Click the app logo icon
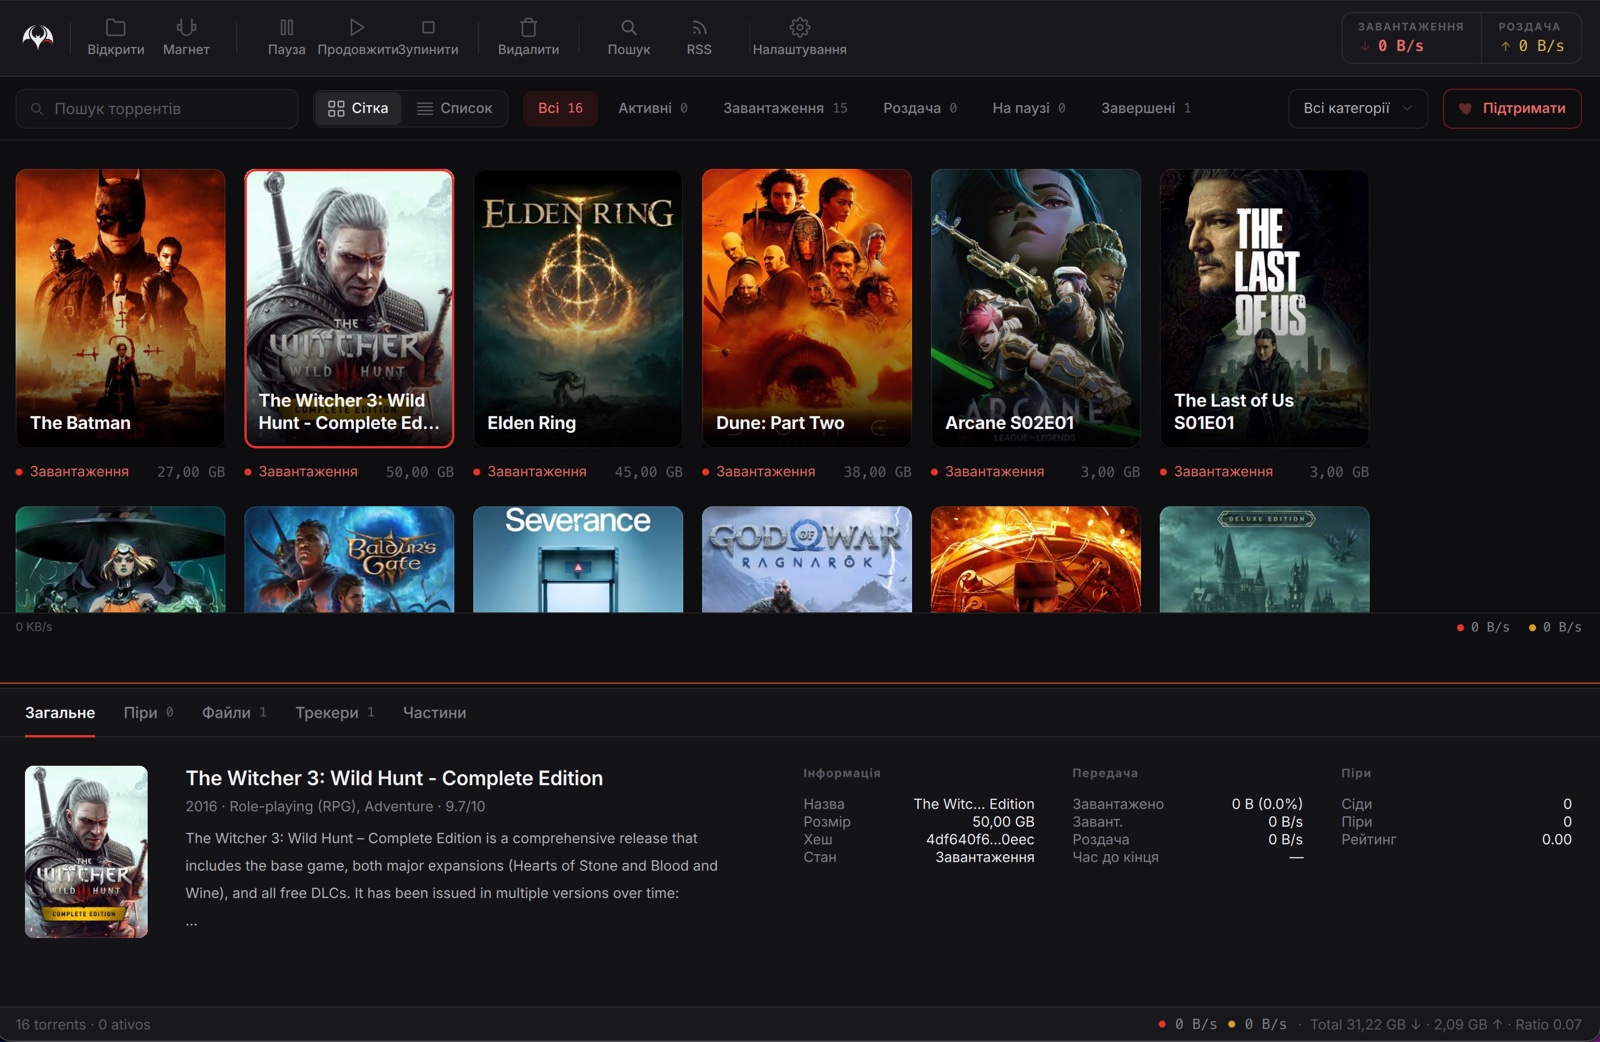 tap(38, 37)
